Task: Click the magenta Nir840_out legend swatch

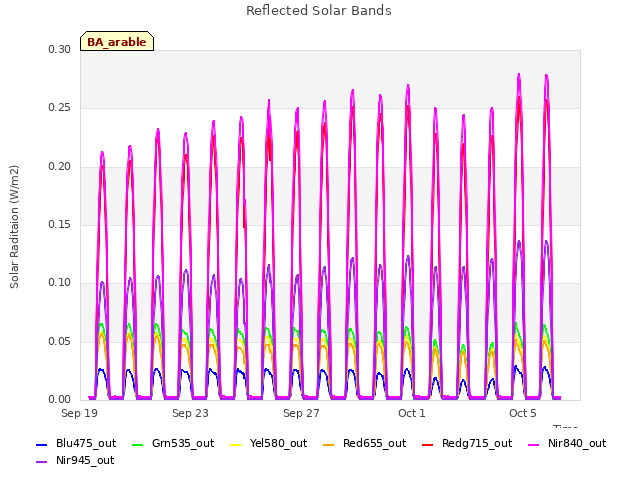Action: point(534,444)
